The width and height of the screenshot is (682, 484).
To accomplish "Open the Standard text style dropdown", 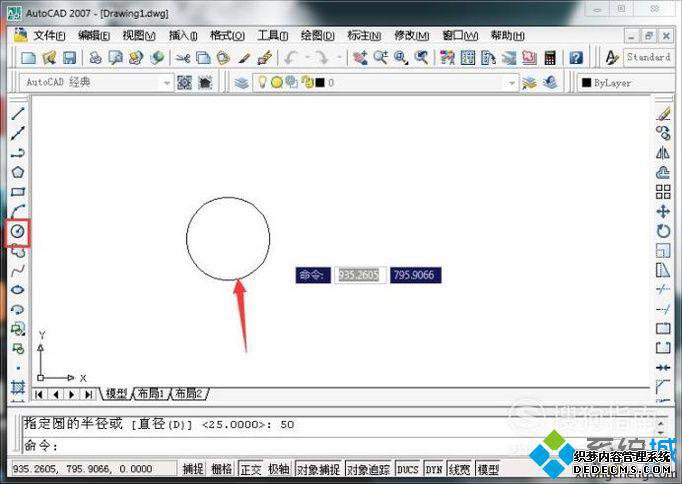I will point(649,57).
